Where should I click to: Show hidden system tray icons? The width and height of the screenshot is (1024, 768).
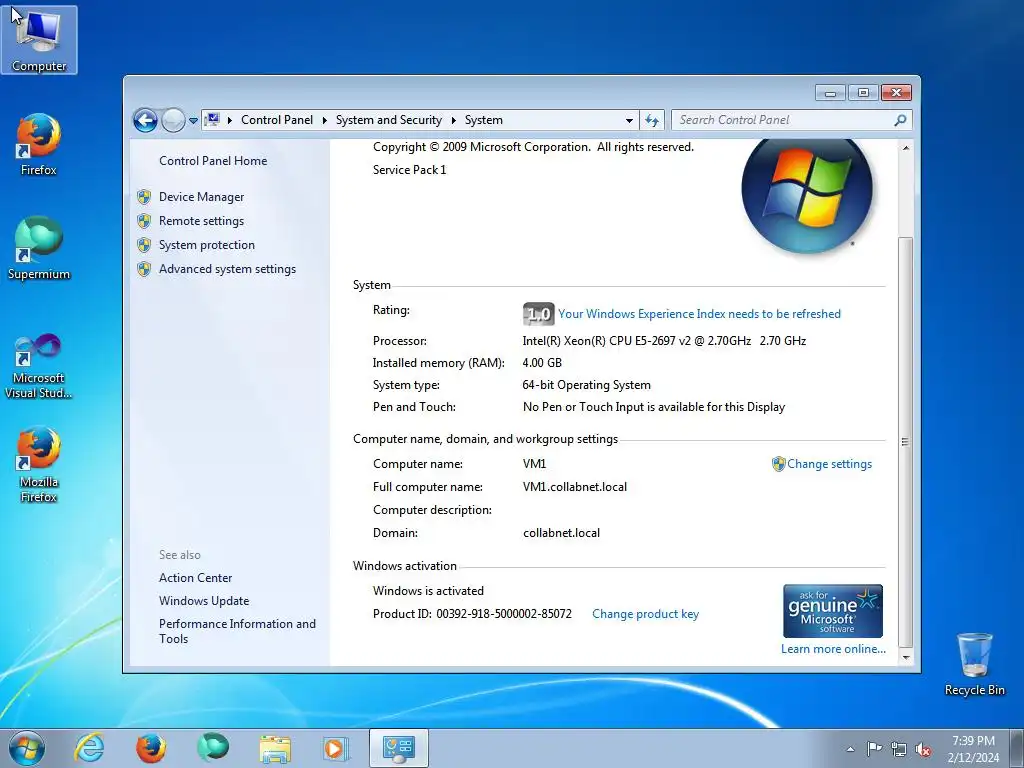850,749
